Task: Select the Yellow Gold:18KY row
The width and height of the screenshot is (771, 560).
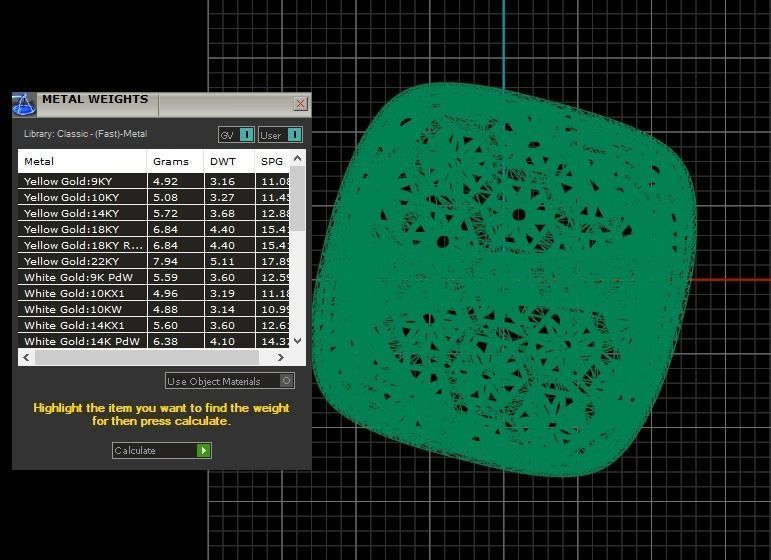Action: [154, 229]
